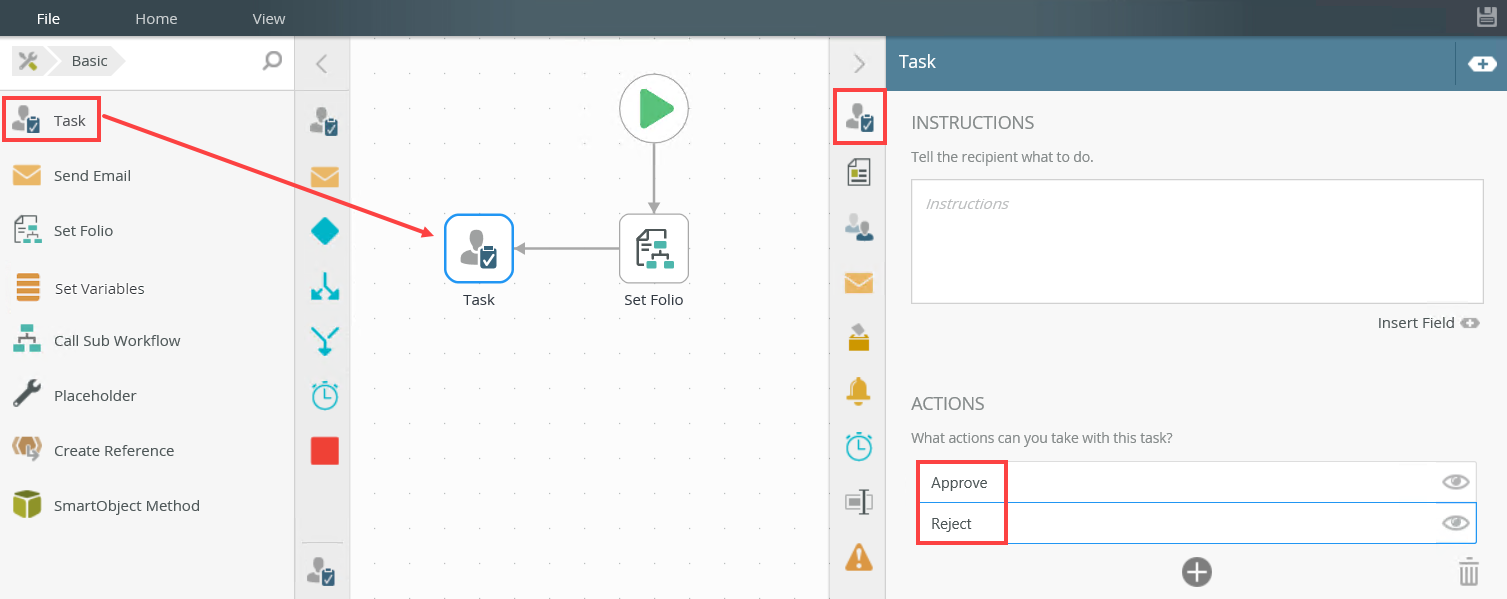Add a new action with plus button

coord(1197,572)
